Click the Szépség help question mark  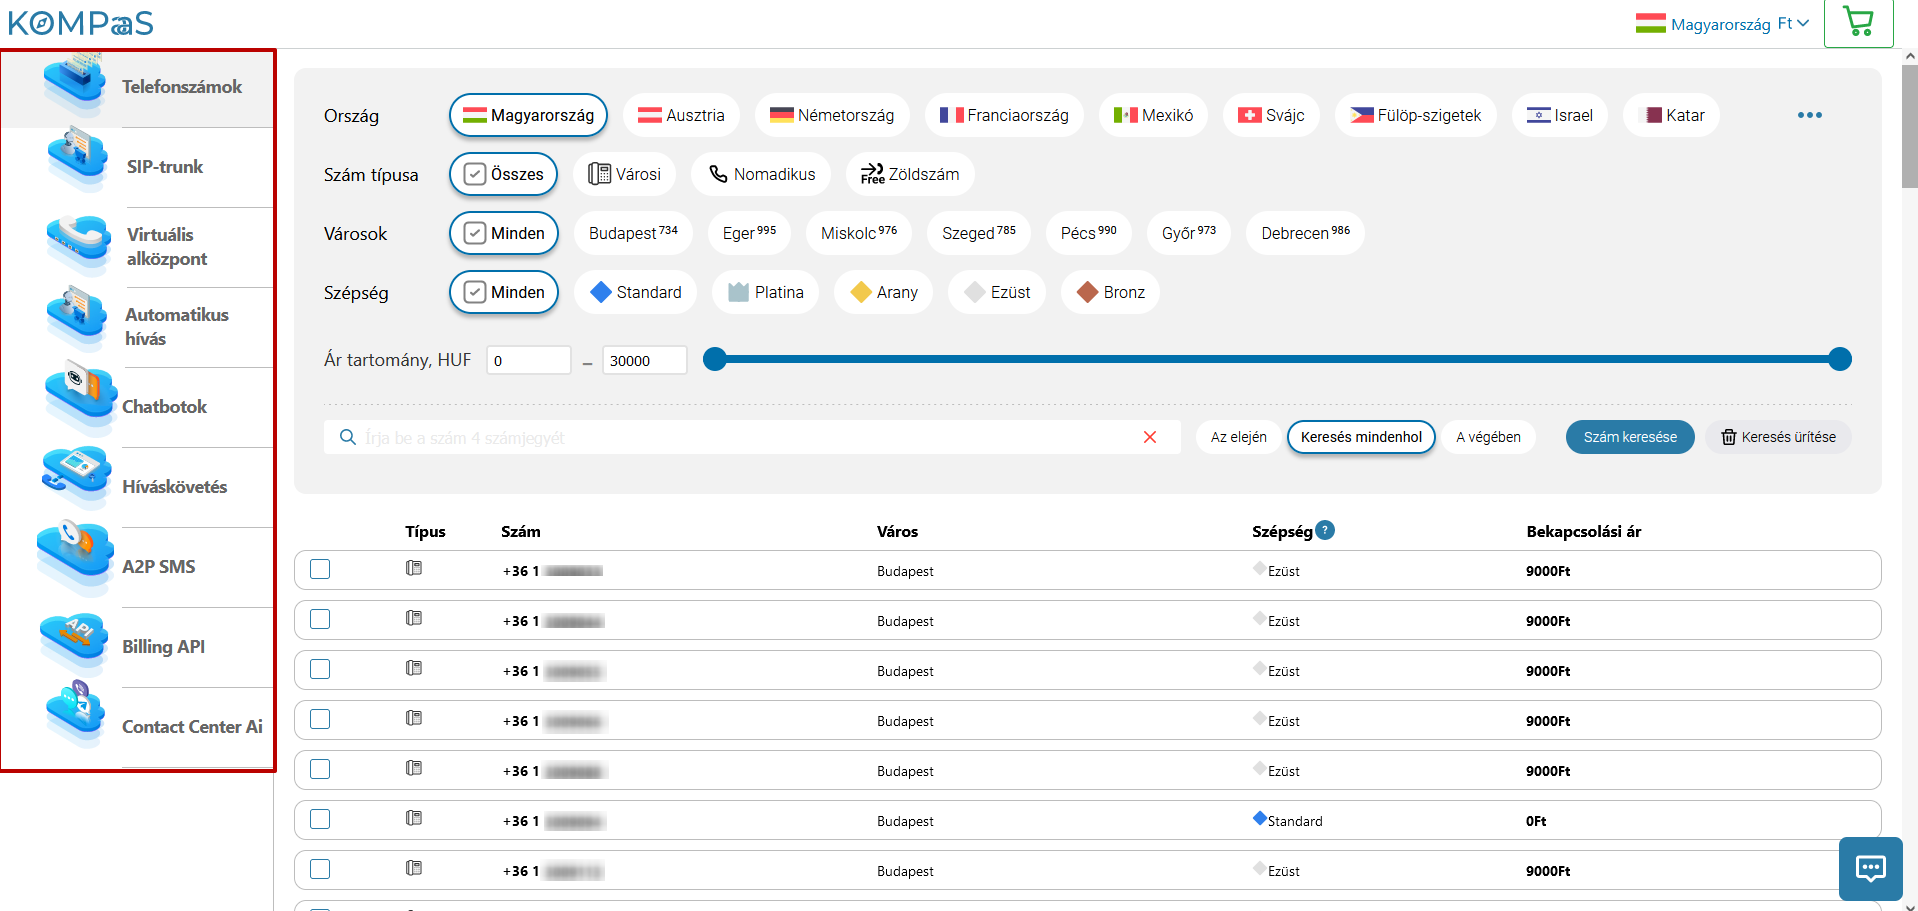[1325, 530]
